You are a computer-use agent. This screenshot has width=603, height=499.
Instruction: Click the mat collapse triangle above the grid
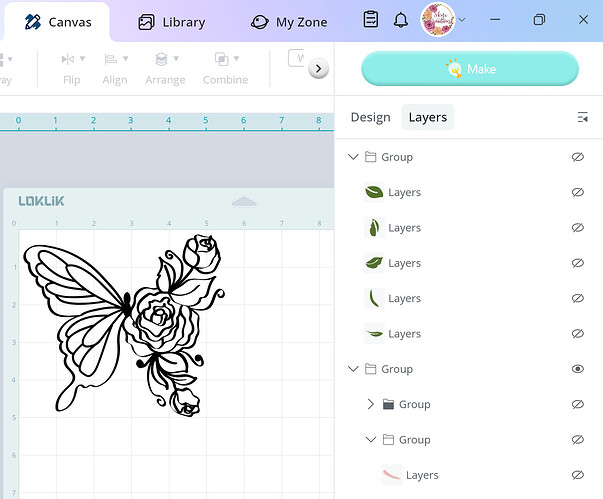point(244,201)
